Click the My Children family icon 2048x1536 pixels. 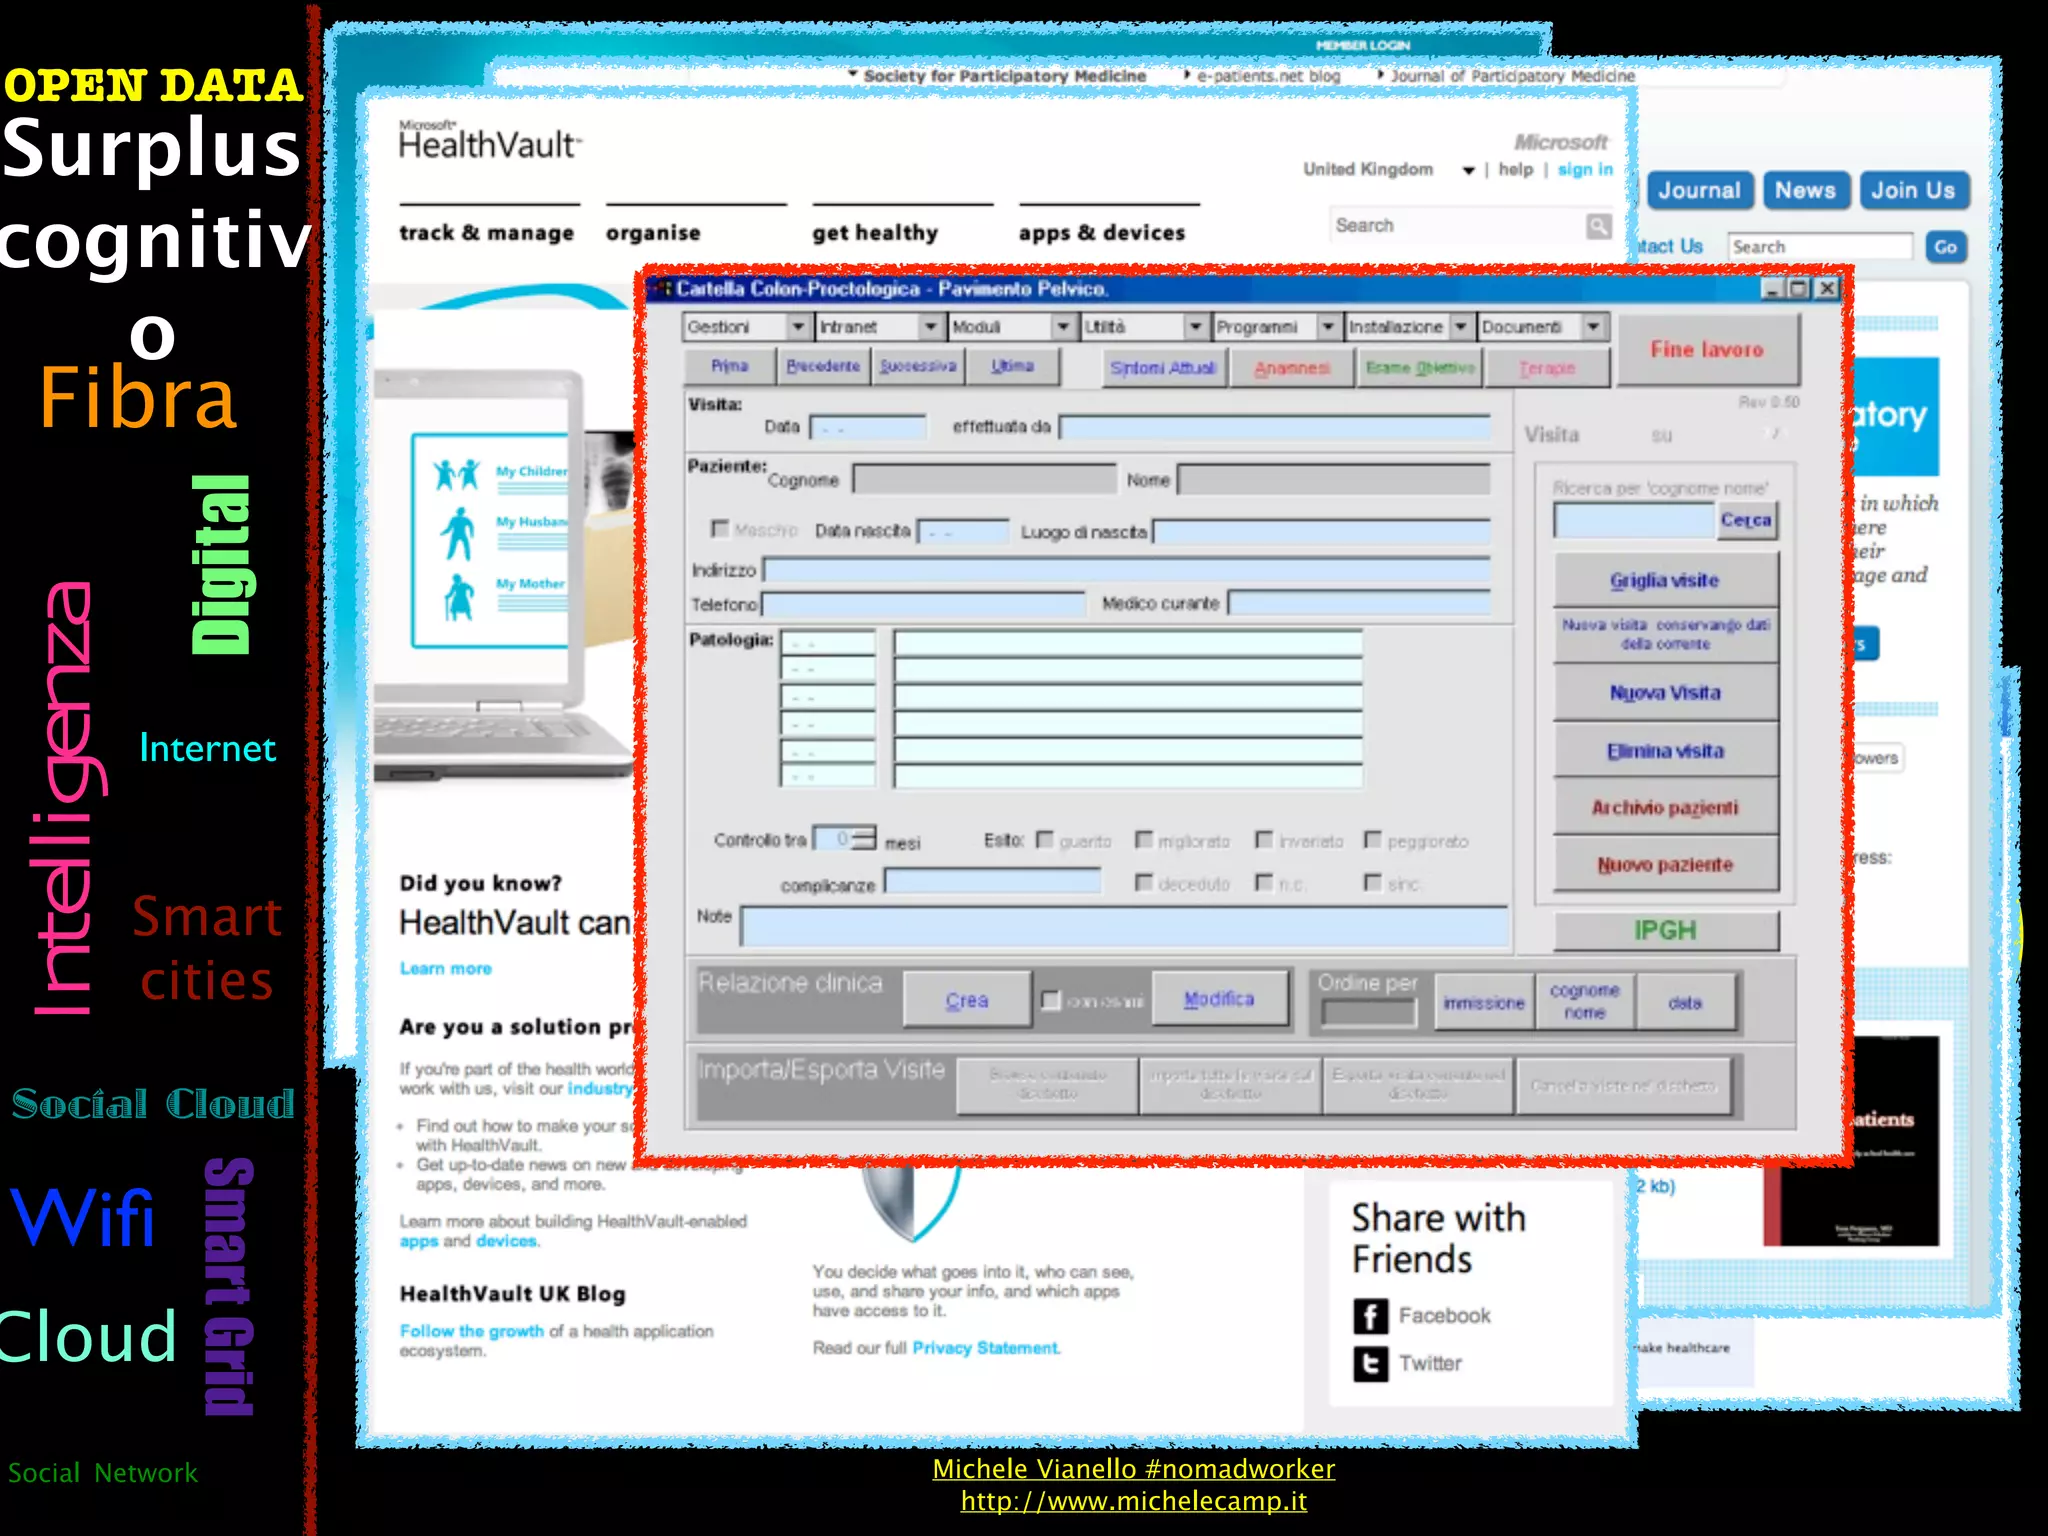point(457,473)
